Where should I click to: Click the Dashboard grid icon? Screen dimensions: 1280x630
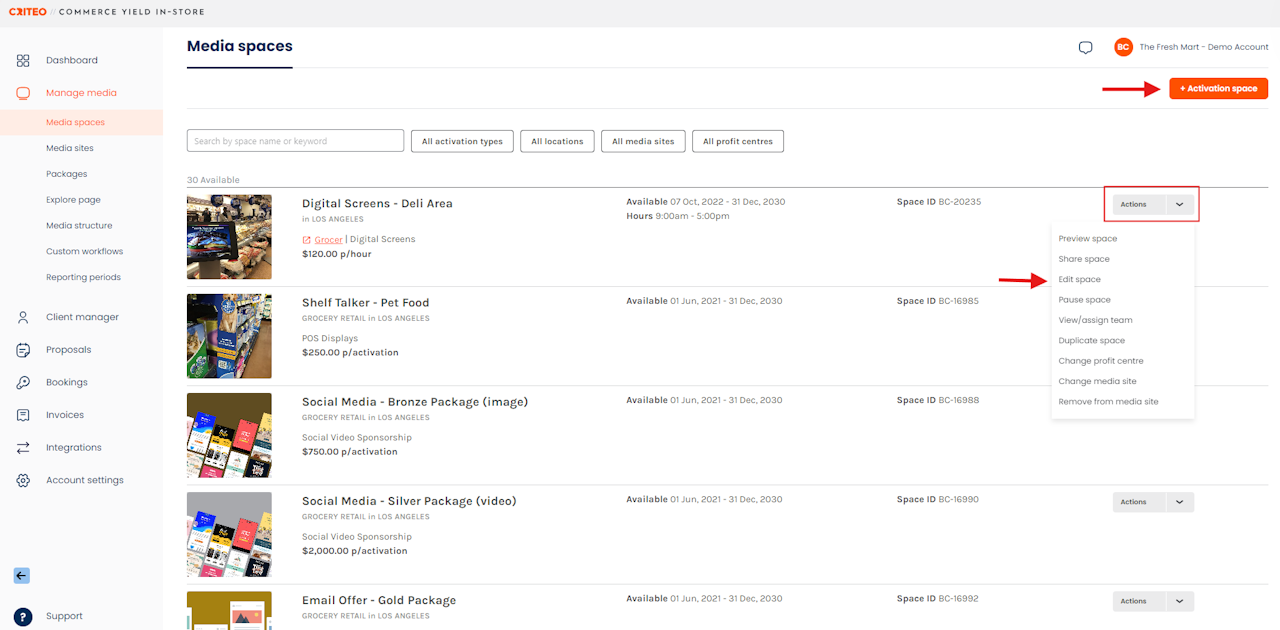click(23, 61)
